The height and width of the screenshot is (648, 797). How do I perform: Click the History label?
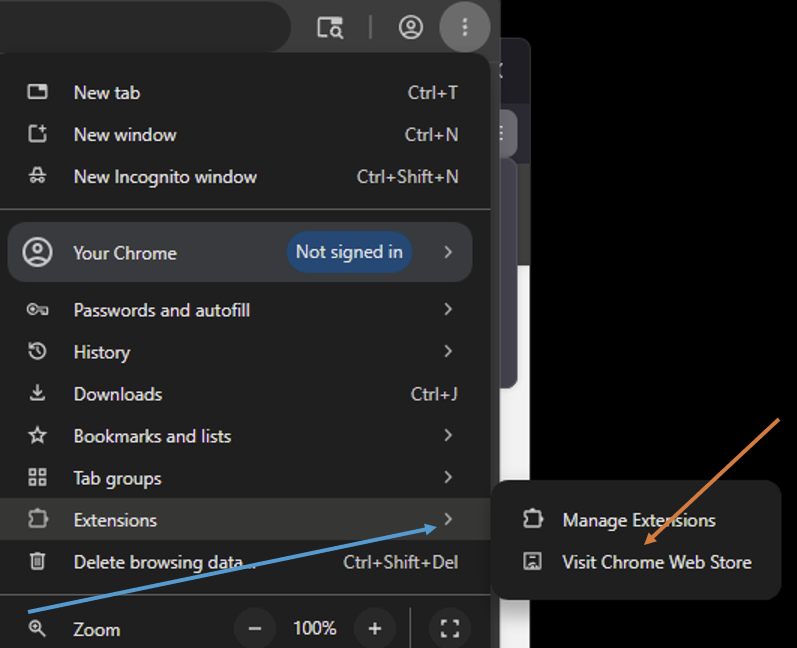click(102, 352)
